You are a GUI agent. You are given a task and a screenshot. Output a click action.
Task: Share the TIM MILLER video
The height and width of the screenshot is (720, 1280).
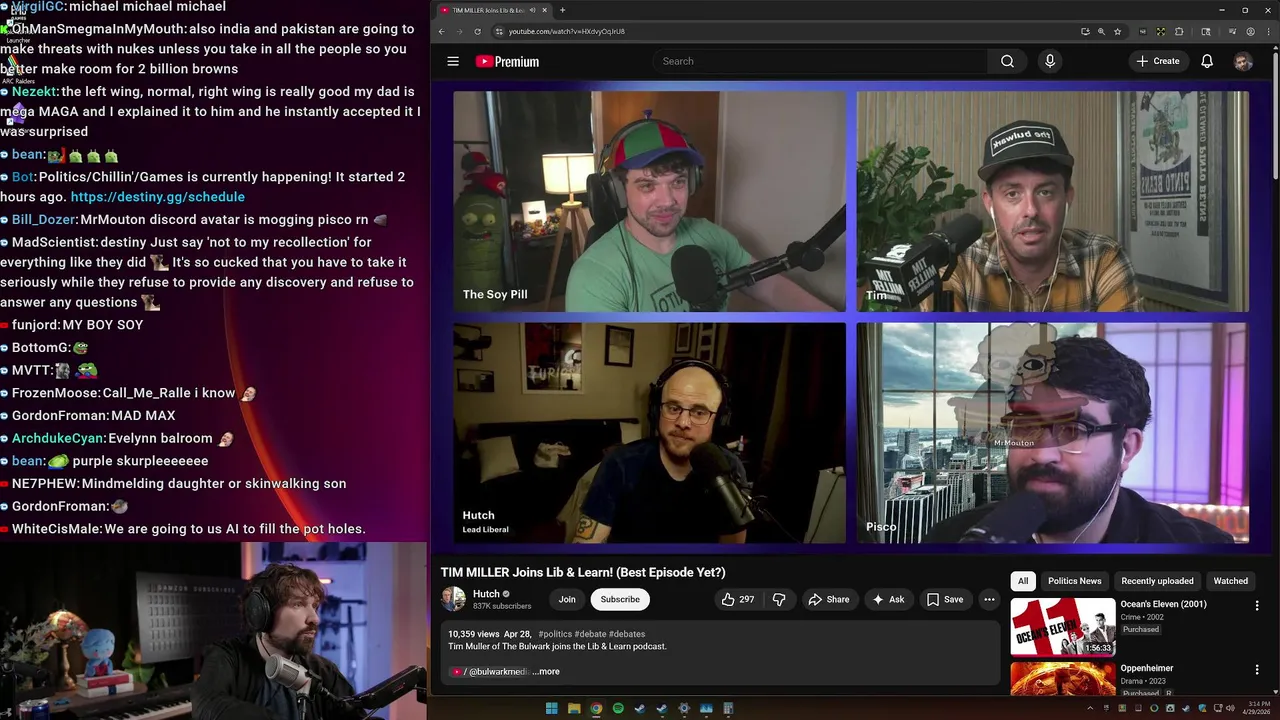click(x=828, y=599)
